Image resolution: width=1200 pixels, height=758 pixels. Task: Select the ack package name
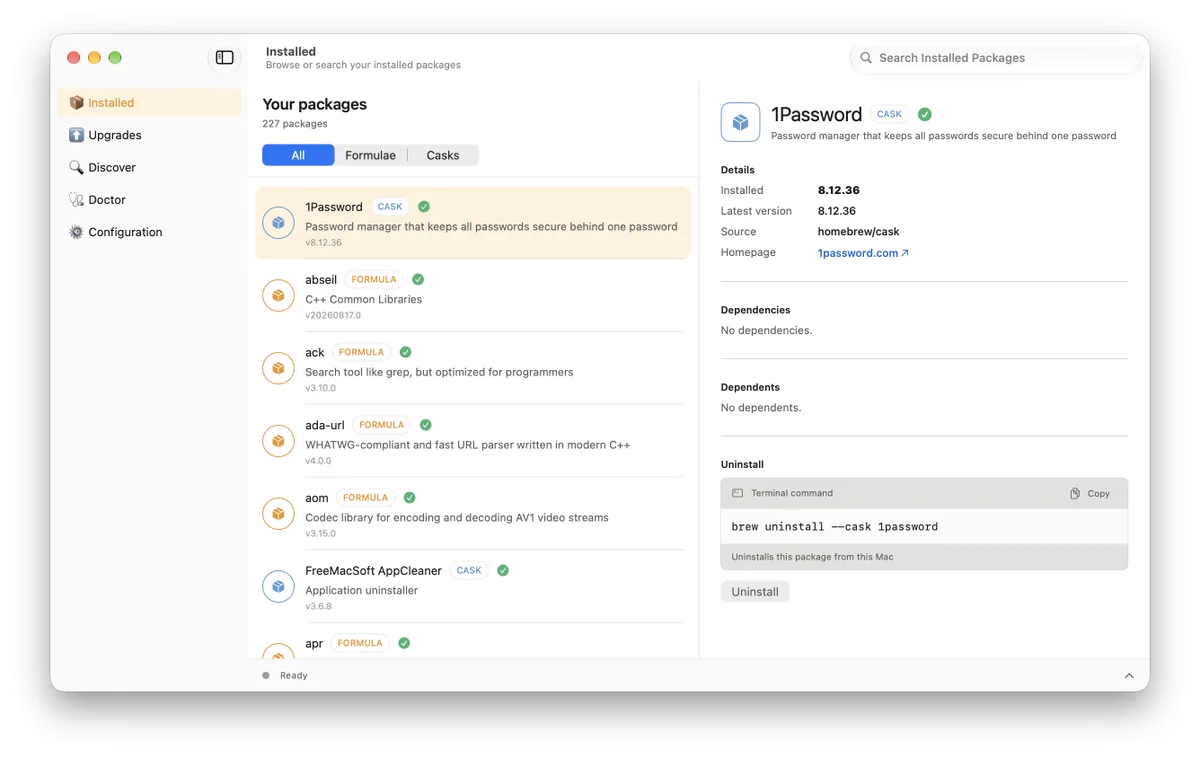point(315,352)
